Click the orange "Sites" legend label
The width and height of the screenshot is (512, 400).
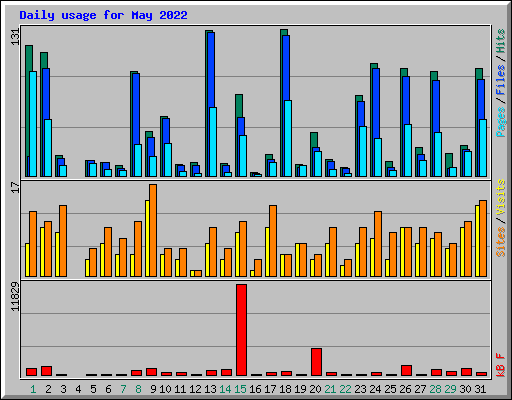pos(500,242)
